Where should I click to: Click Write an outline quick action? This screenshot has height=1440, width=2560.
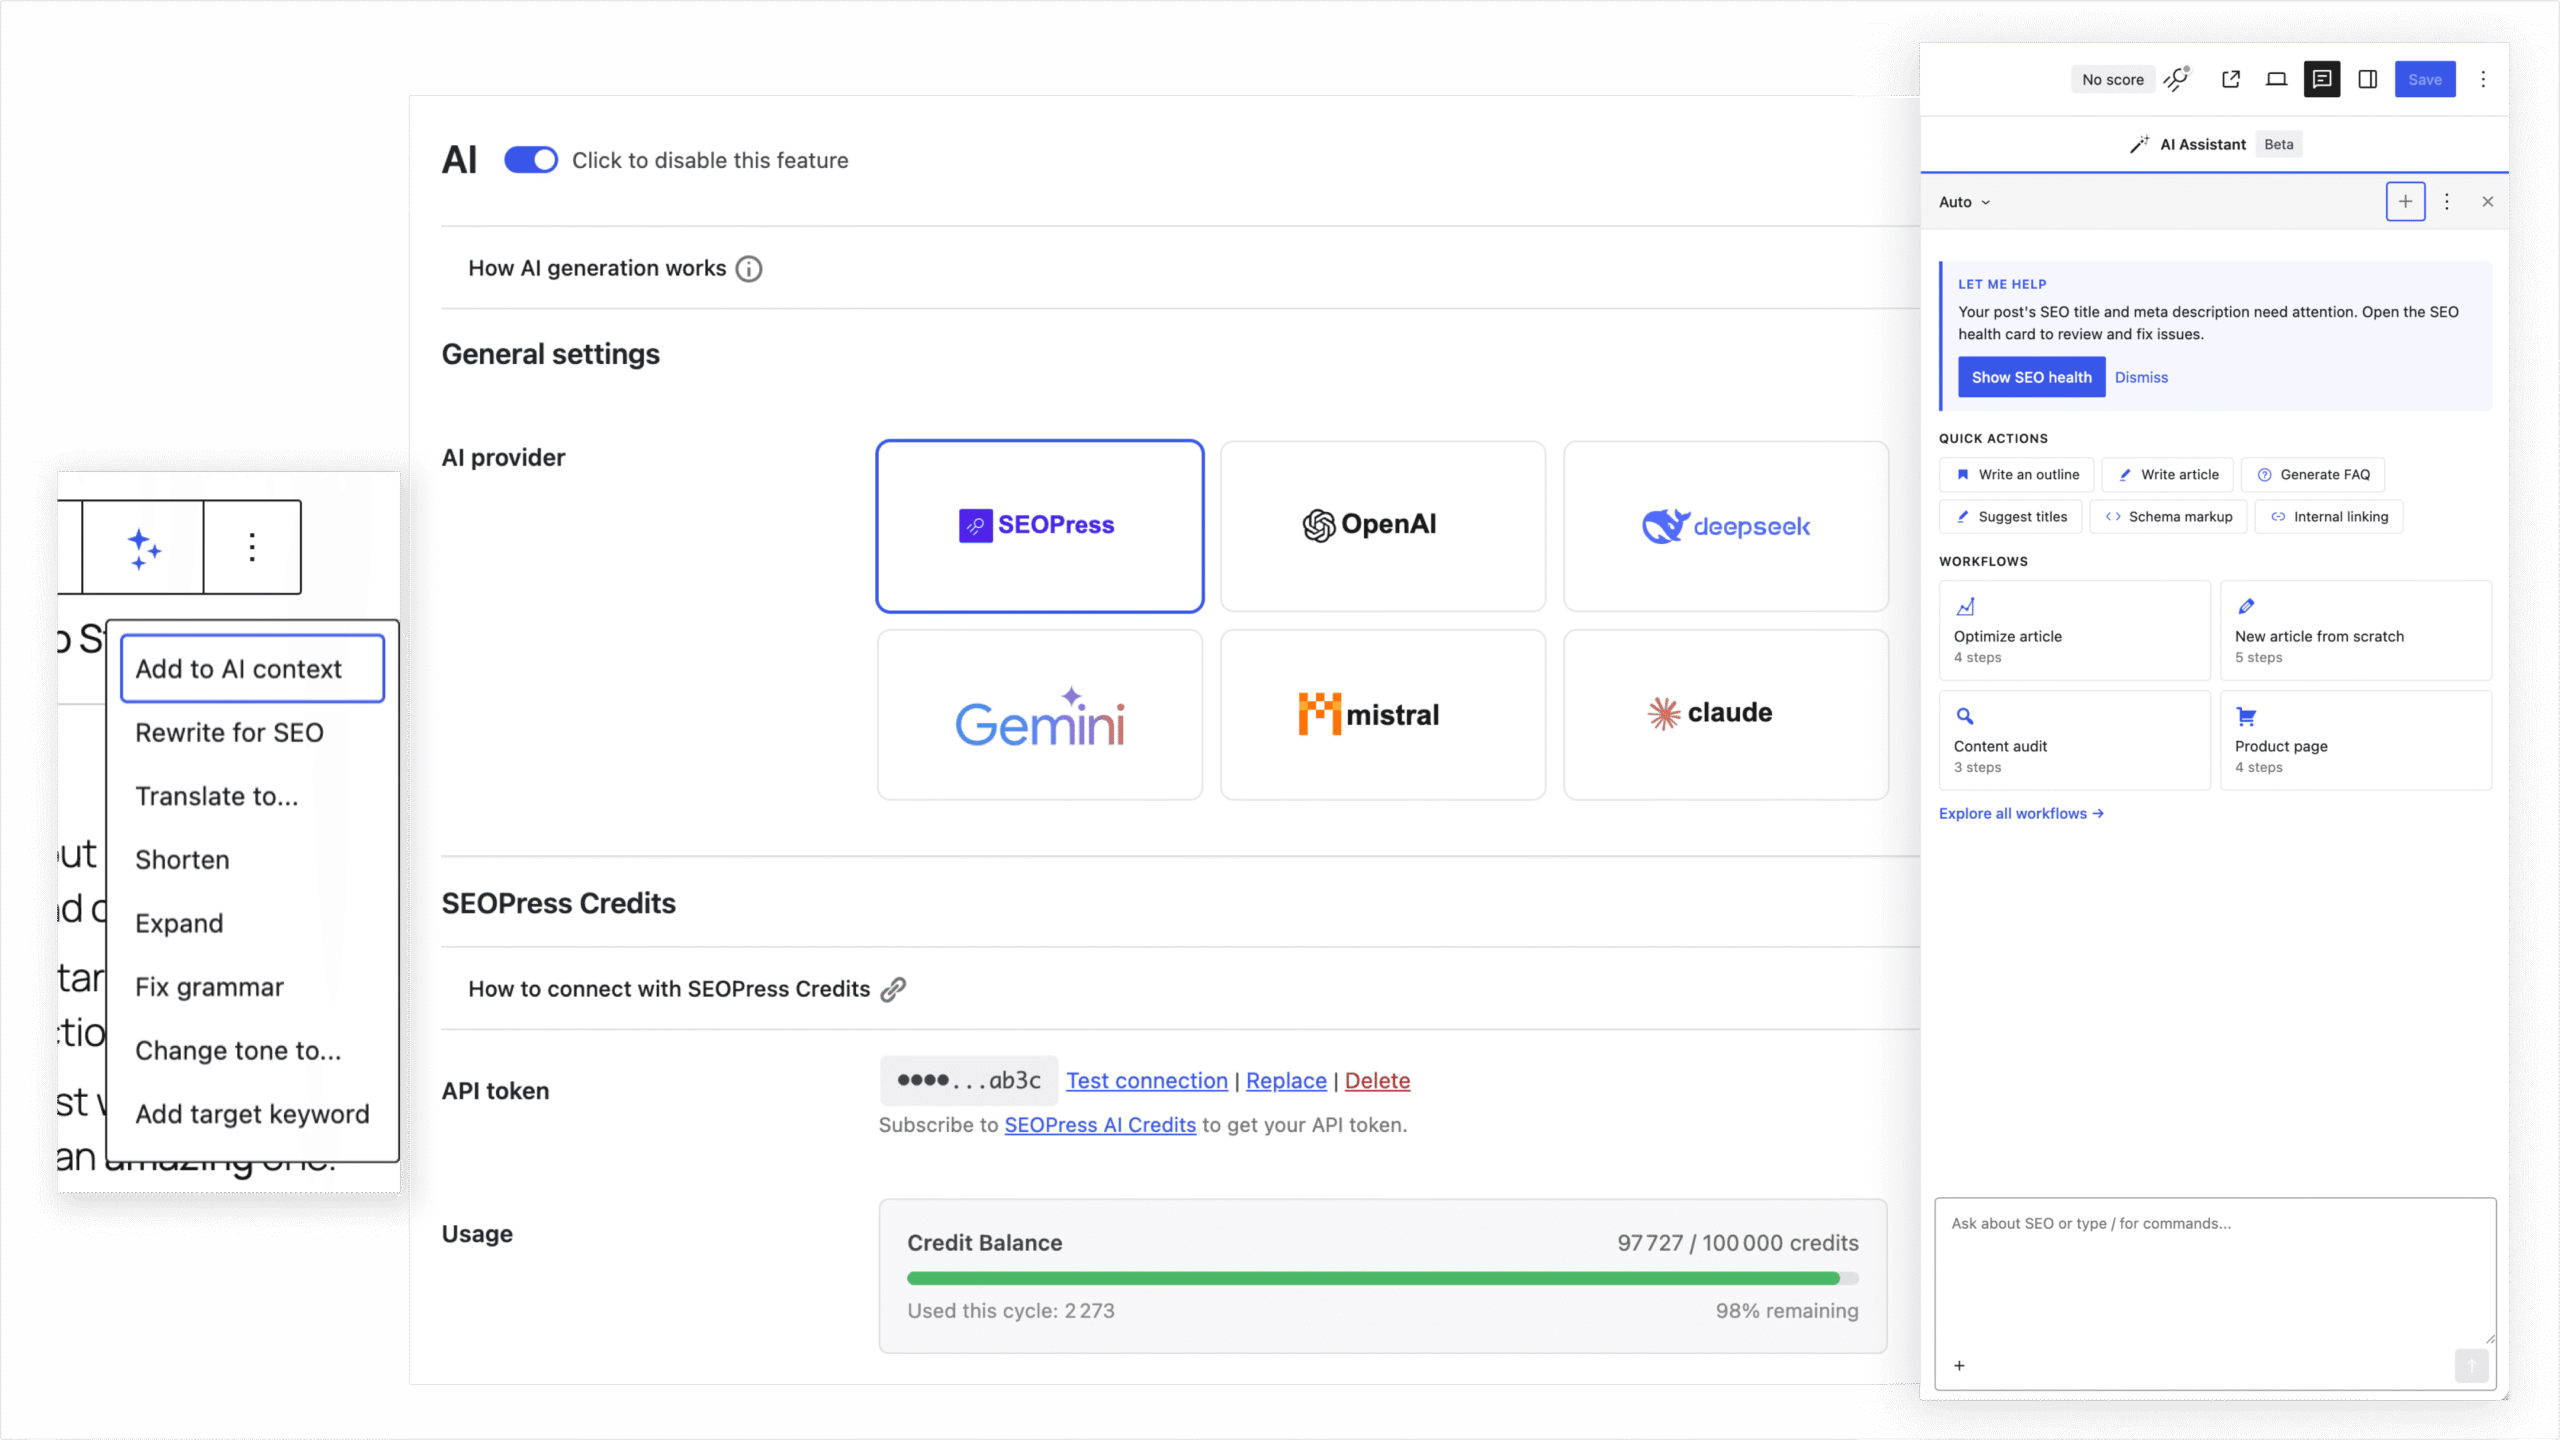[2017, 474]
